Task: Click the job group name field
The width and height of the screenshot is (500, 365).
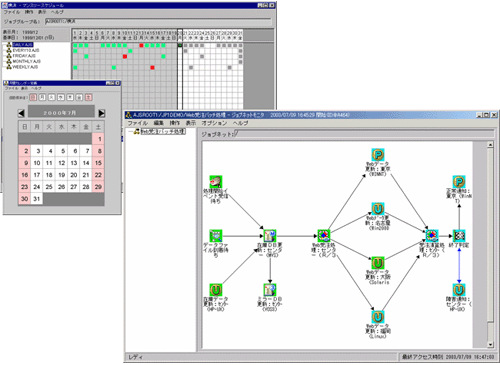Action: (x=158, y=21)
